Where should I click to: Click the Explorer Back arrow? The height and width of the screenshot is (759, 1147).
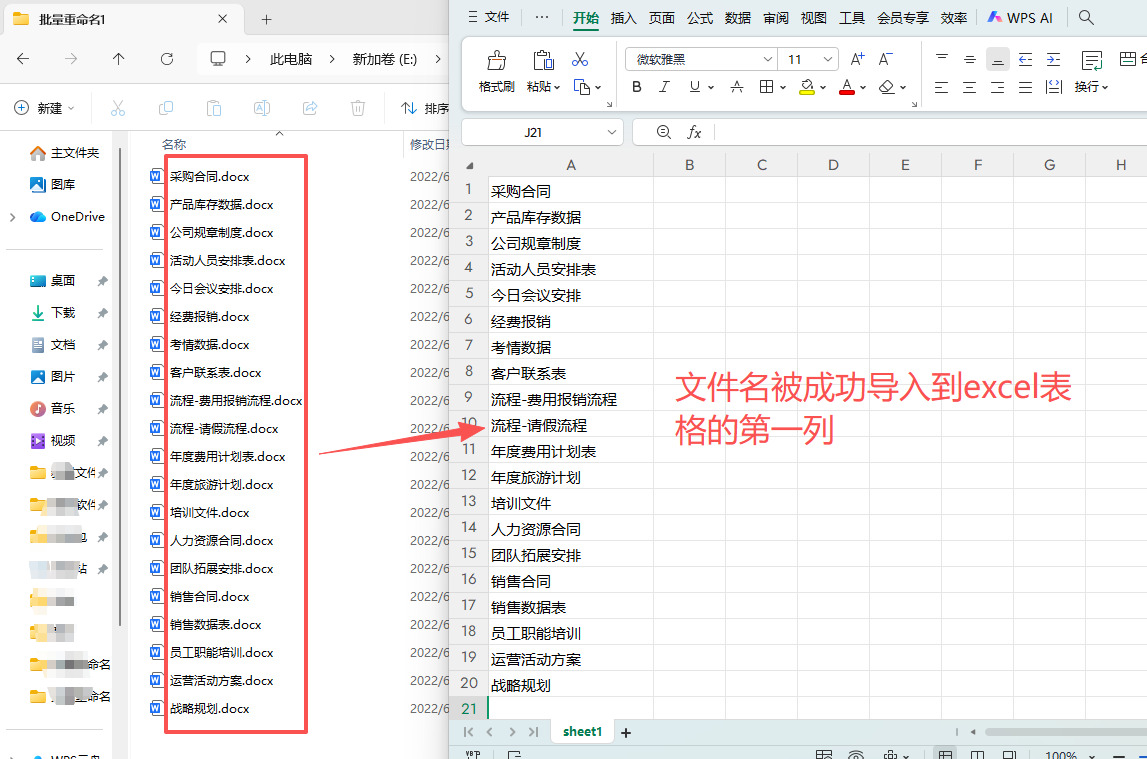(x=23, y=58)
